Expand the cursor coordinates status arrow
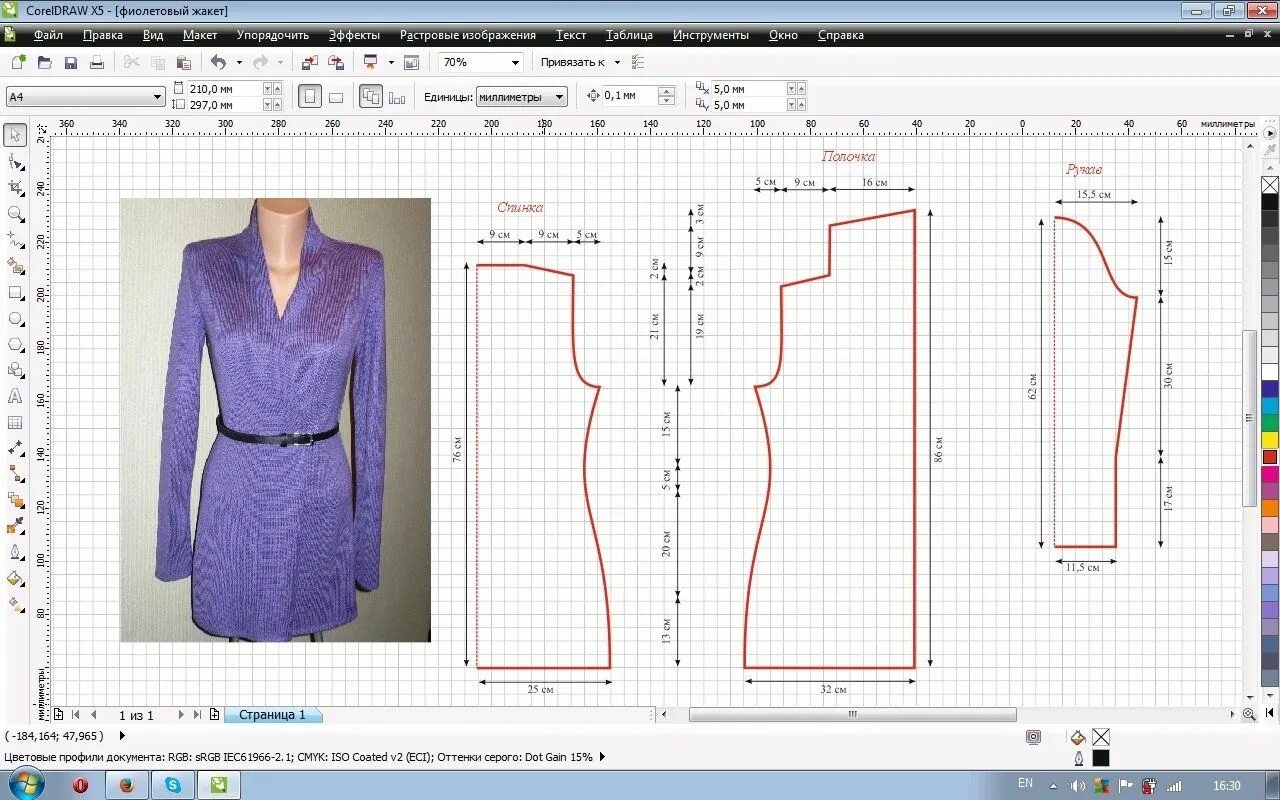Screen dimensions: 1280x800 tap(122, 736)
